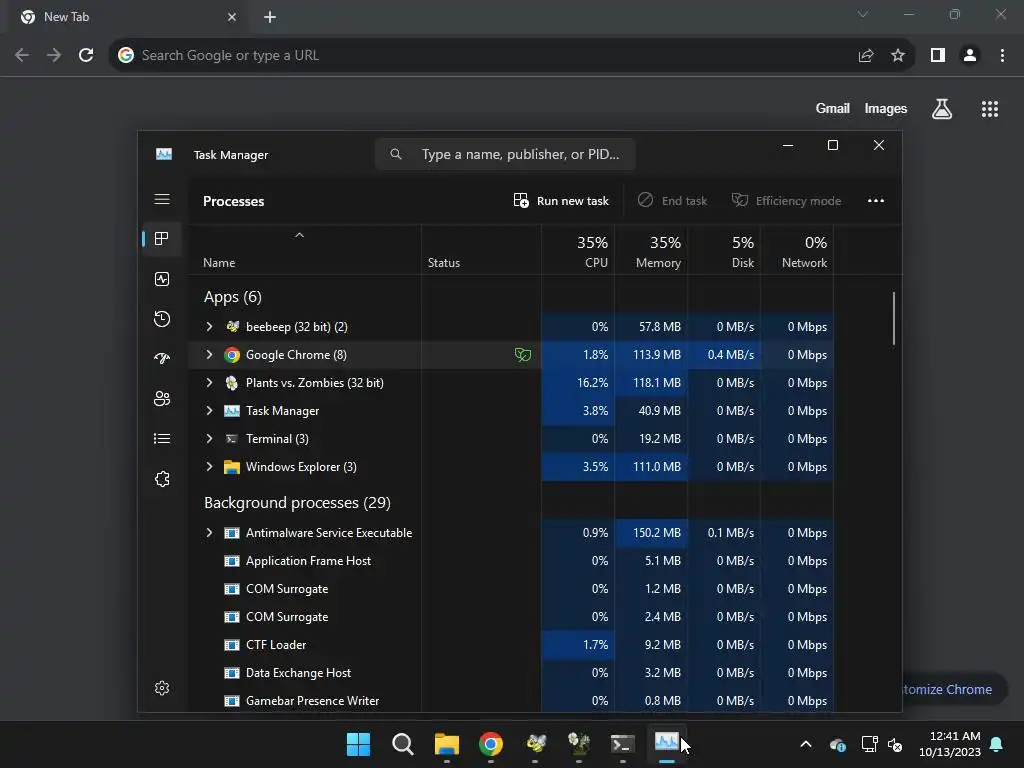Toggle the Chrome side panel icon
The image size is (1024, 768).
[x=938, y=56]
